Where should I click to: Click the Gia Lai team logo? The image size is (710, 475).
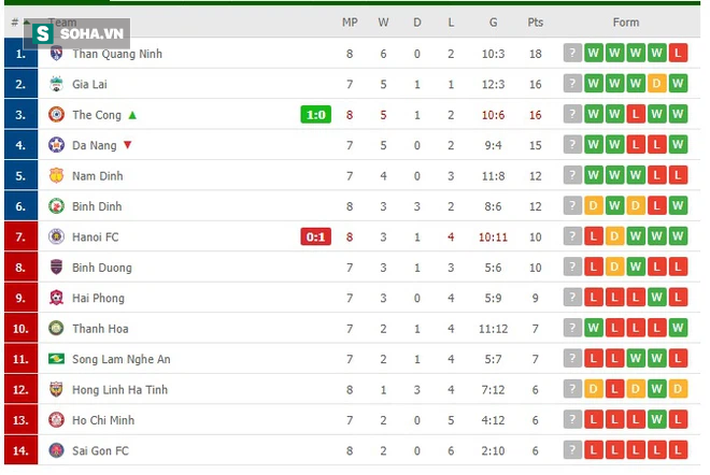(56, 84)
